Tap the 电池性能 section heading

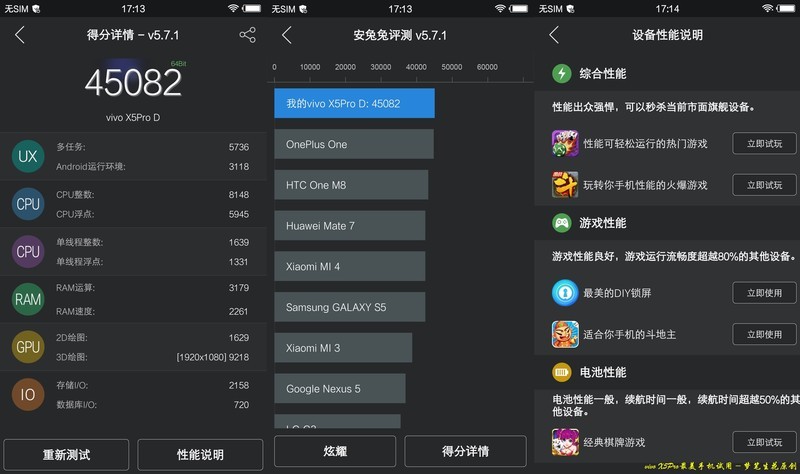click(x=603, y=372)
